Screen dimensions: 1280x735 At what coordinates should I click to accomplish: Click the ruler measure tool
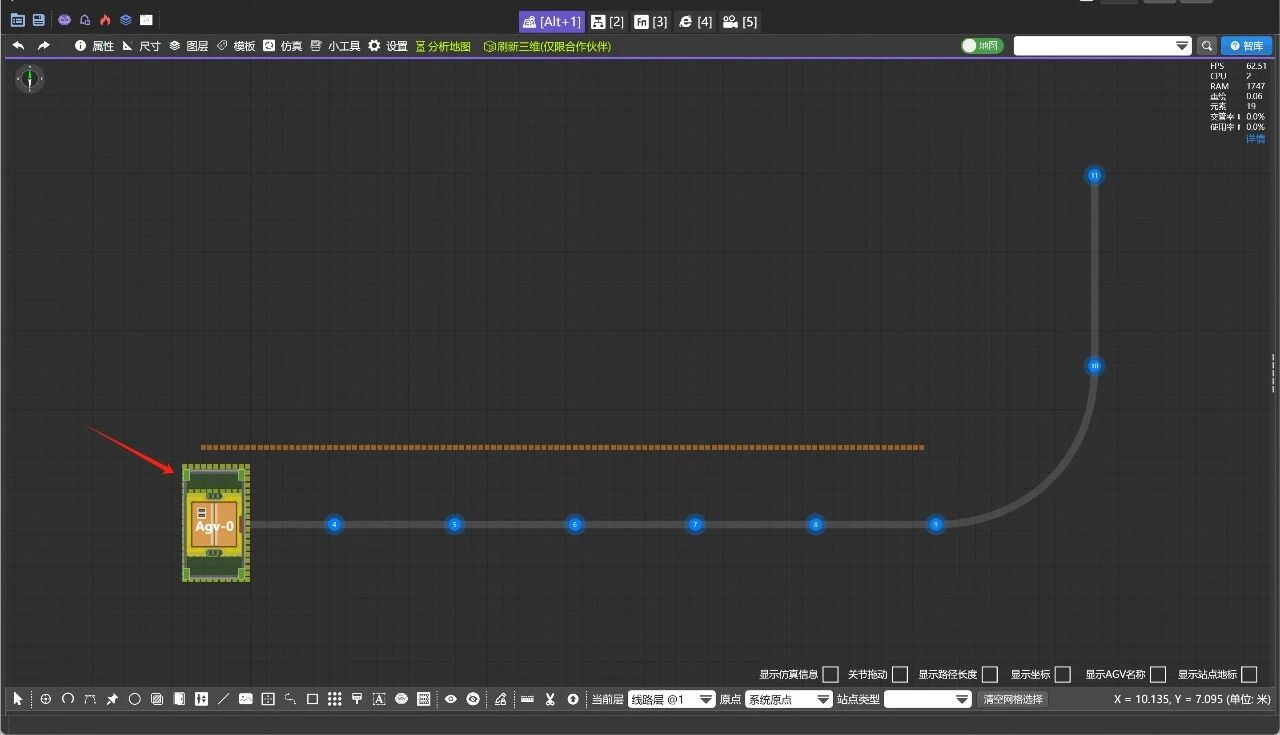click(x=527, y=699)
